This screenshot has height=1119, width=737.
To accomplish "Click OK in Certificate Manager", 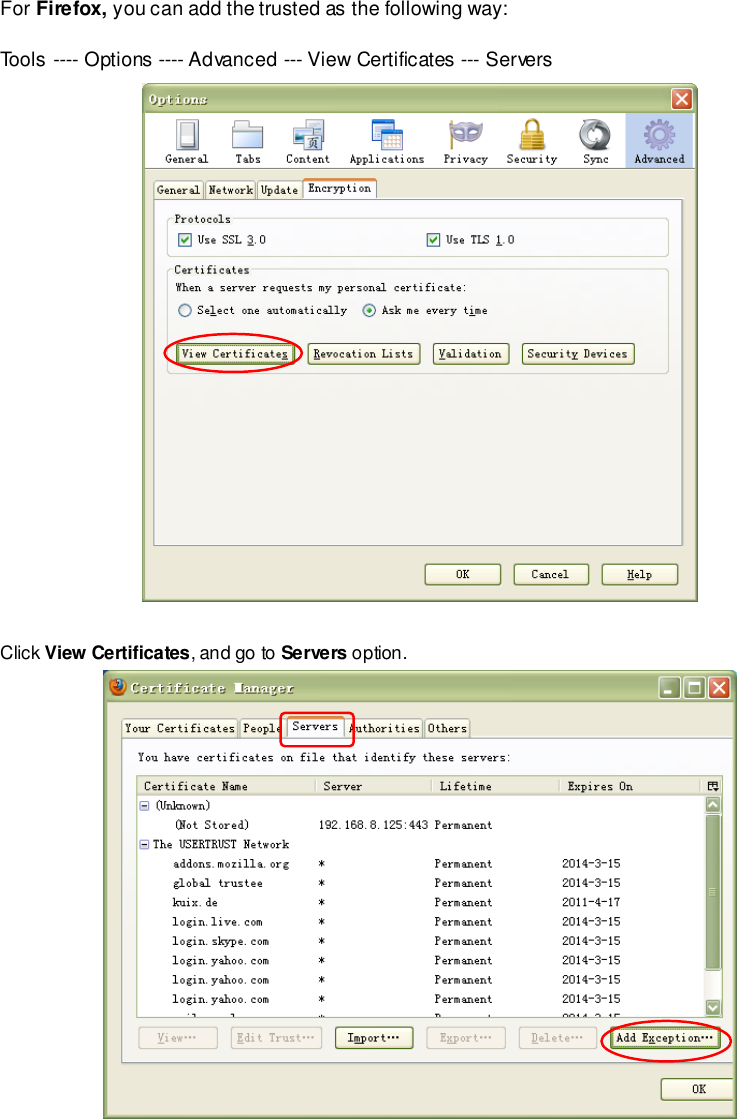I will coord(698,1089).
